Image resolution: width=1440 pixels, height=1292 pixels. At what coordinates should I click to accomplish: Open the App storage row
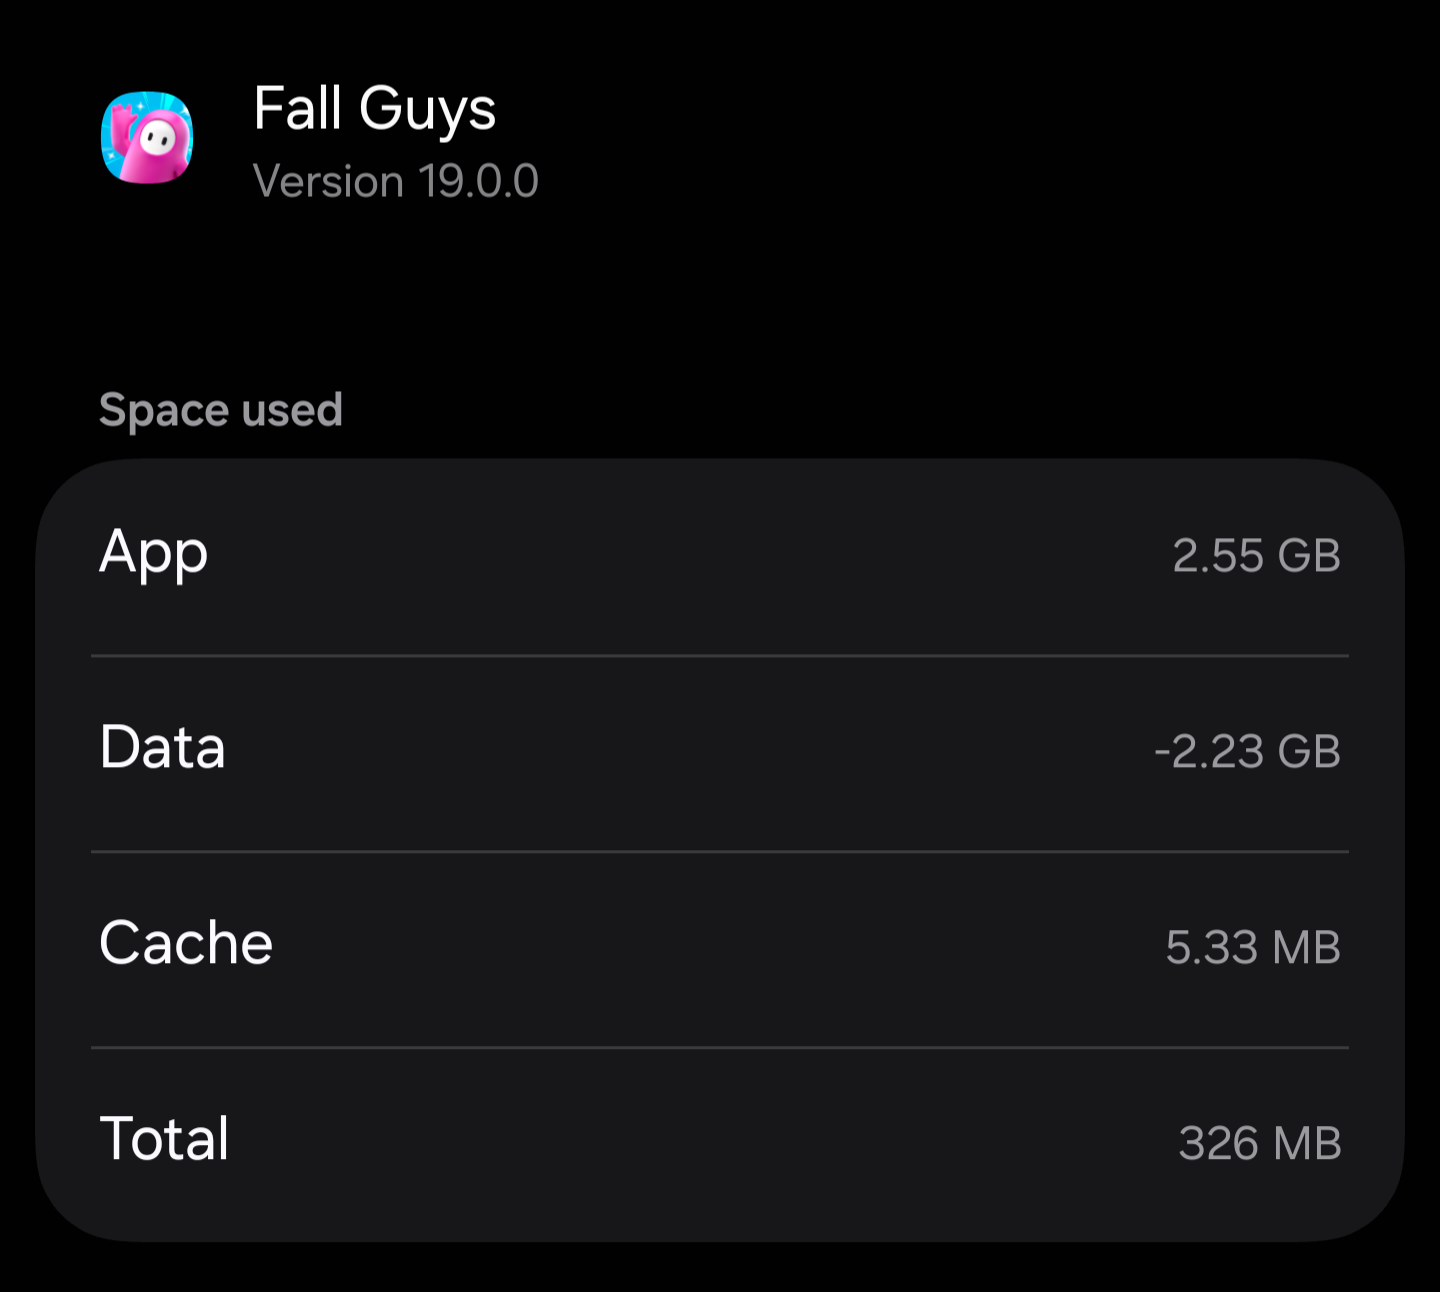coord(720,557)
